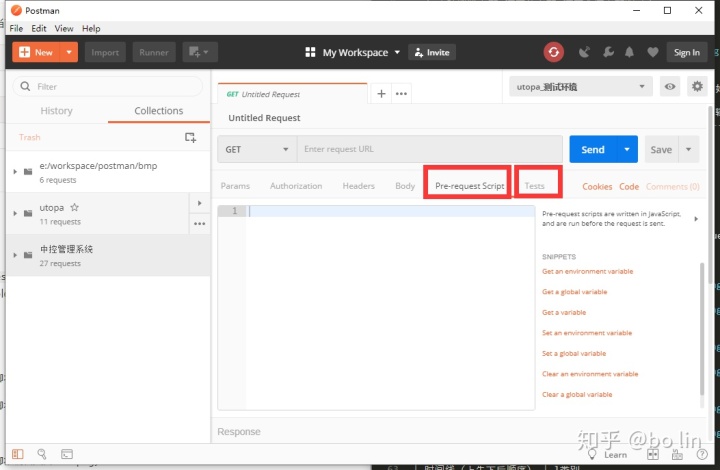The height and width of the screenshot is (470, 720).
Task: Open the Cookies link
Action: click(597, 186)
